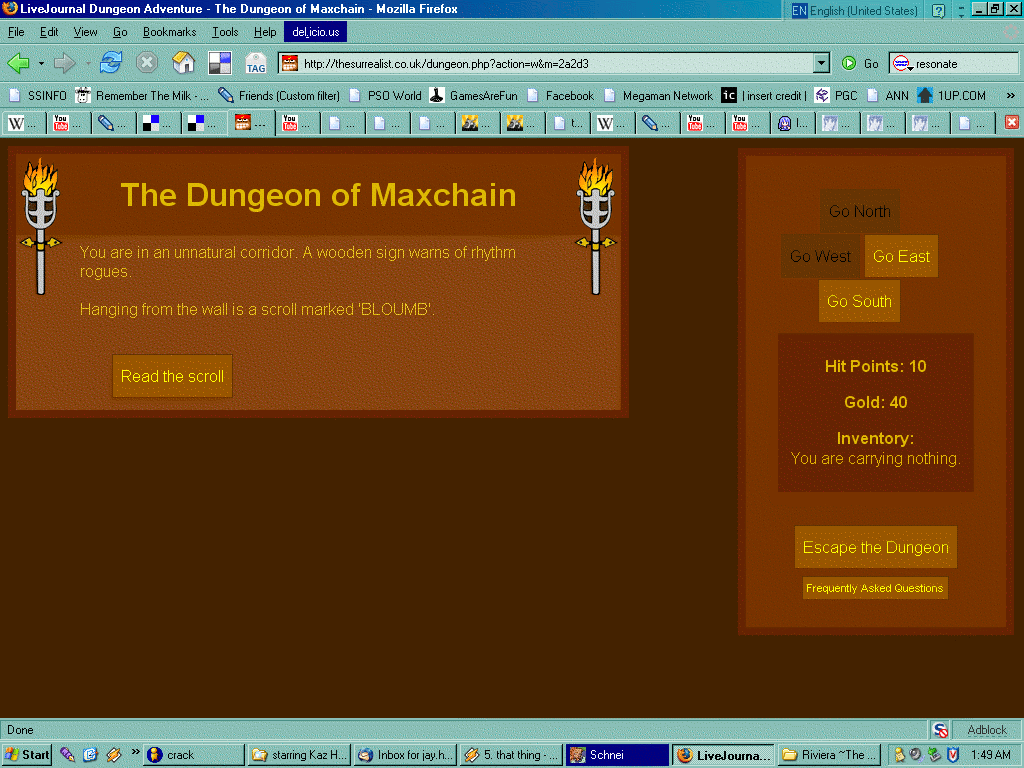
Task: Click the TAG icon in the toolbar
Action: coord(256,63)
